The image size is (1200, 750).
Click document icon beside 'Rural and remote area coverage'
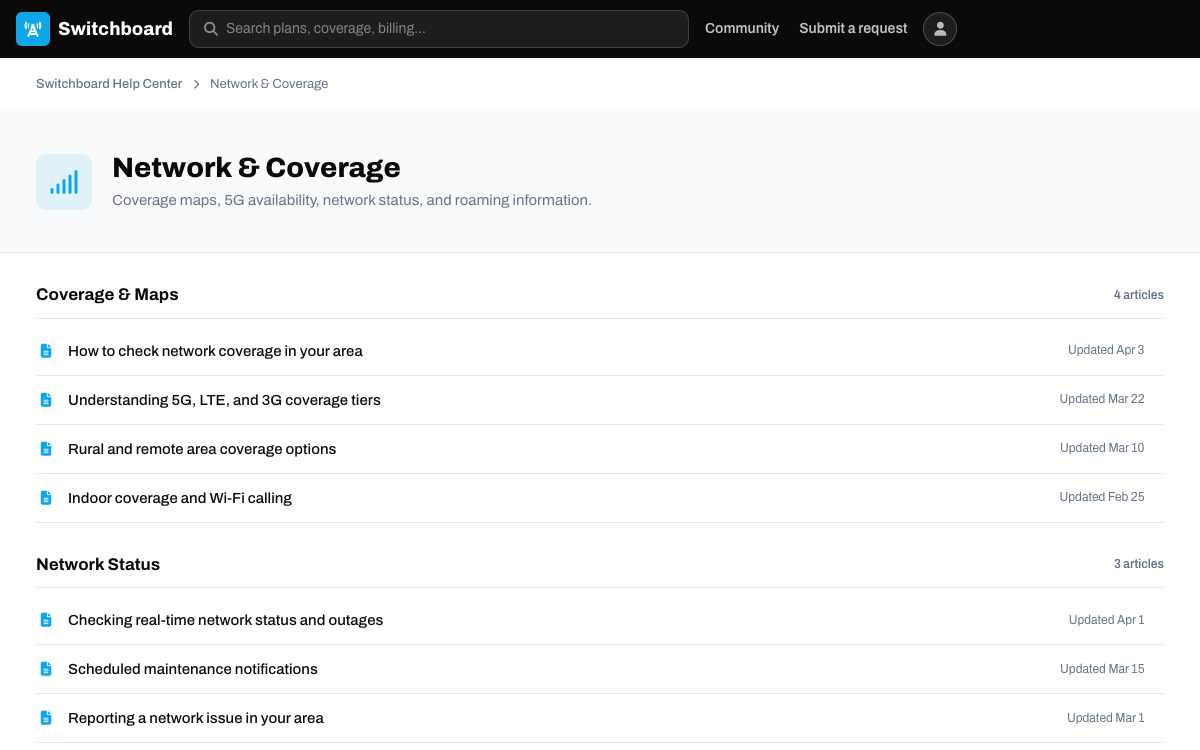[46, 449]
